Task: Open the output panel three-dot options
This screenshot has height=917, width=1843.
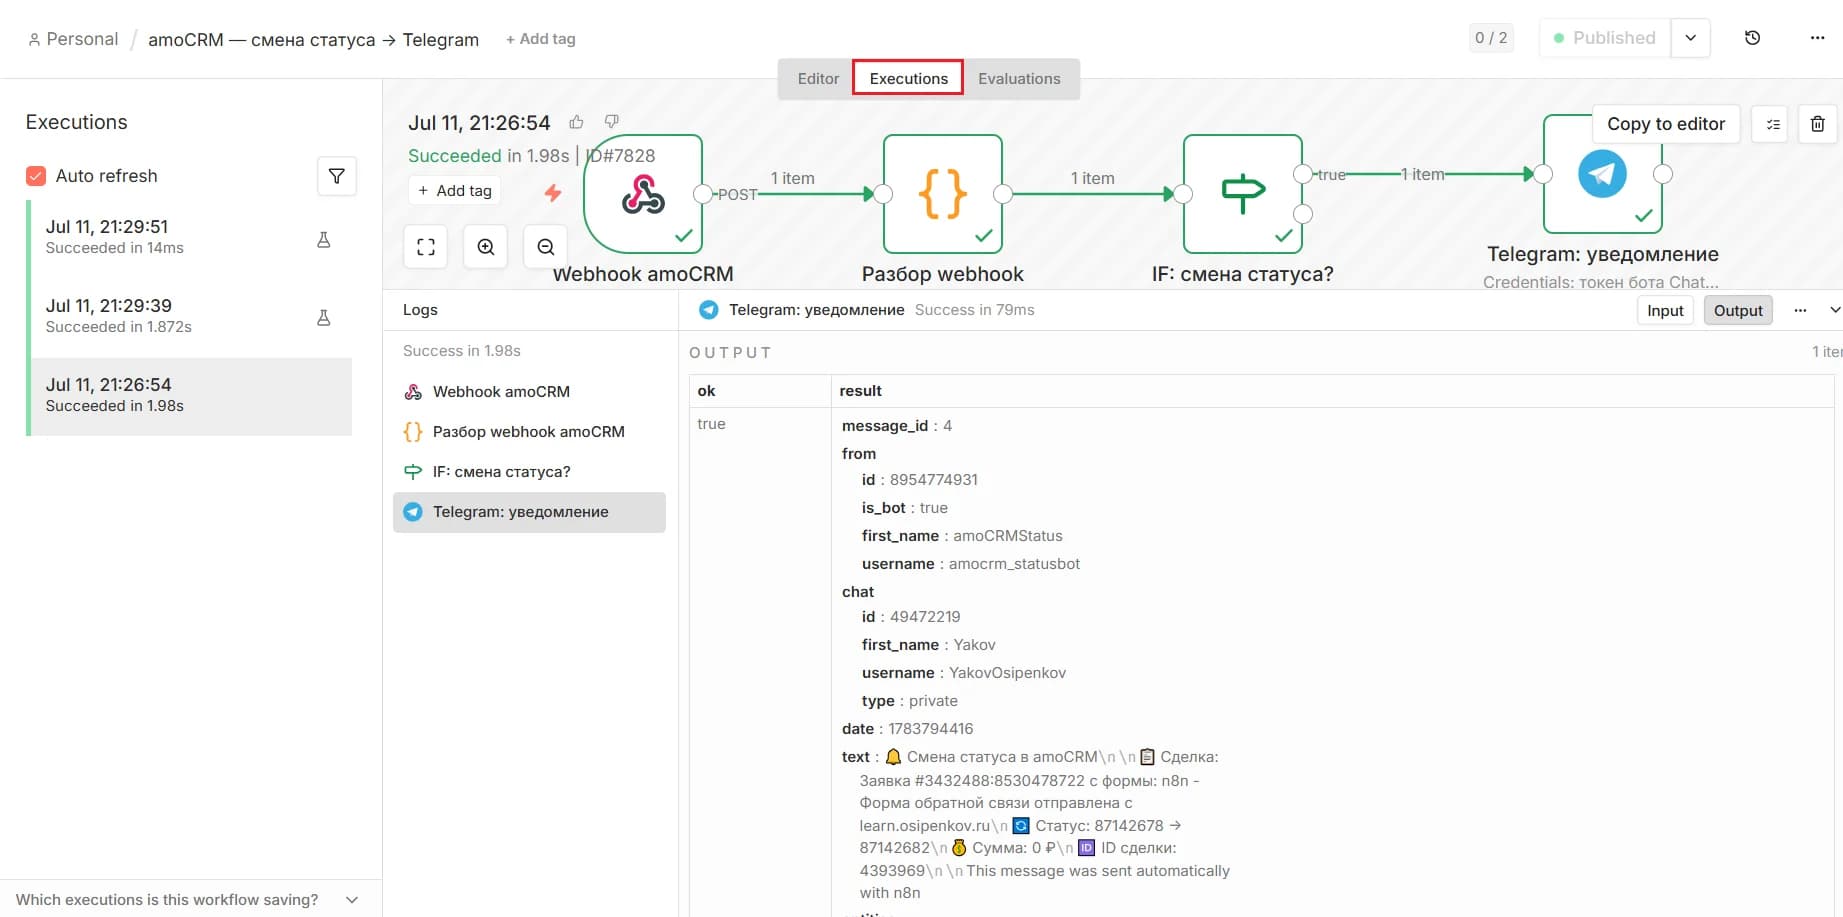Action: (x=1801, y=310)
